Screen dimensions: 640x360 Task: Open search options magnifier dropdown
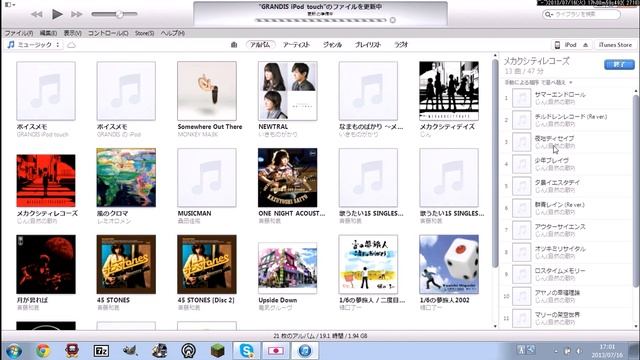549,14
